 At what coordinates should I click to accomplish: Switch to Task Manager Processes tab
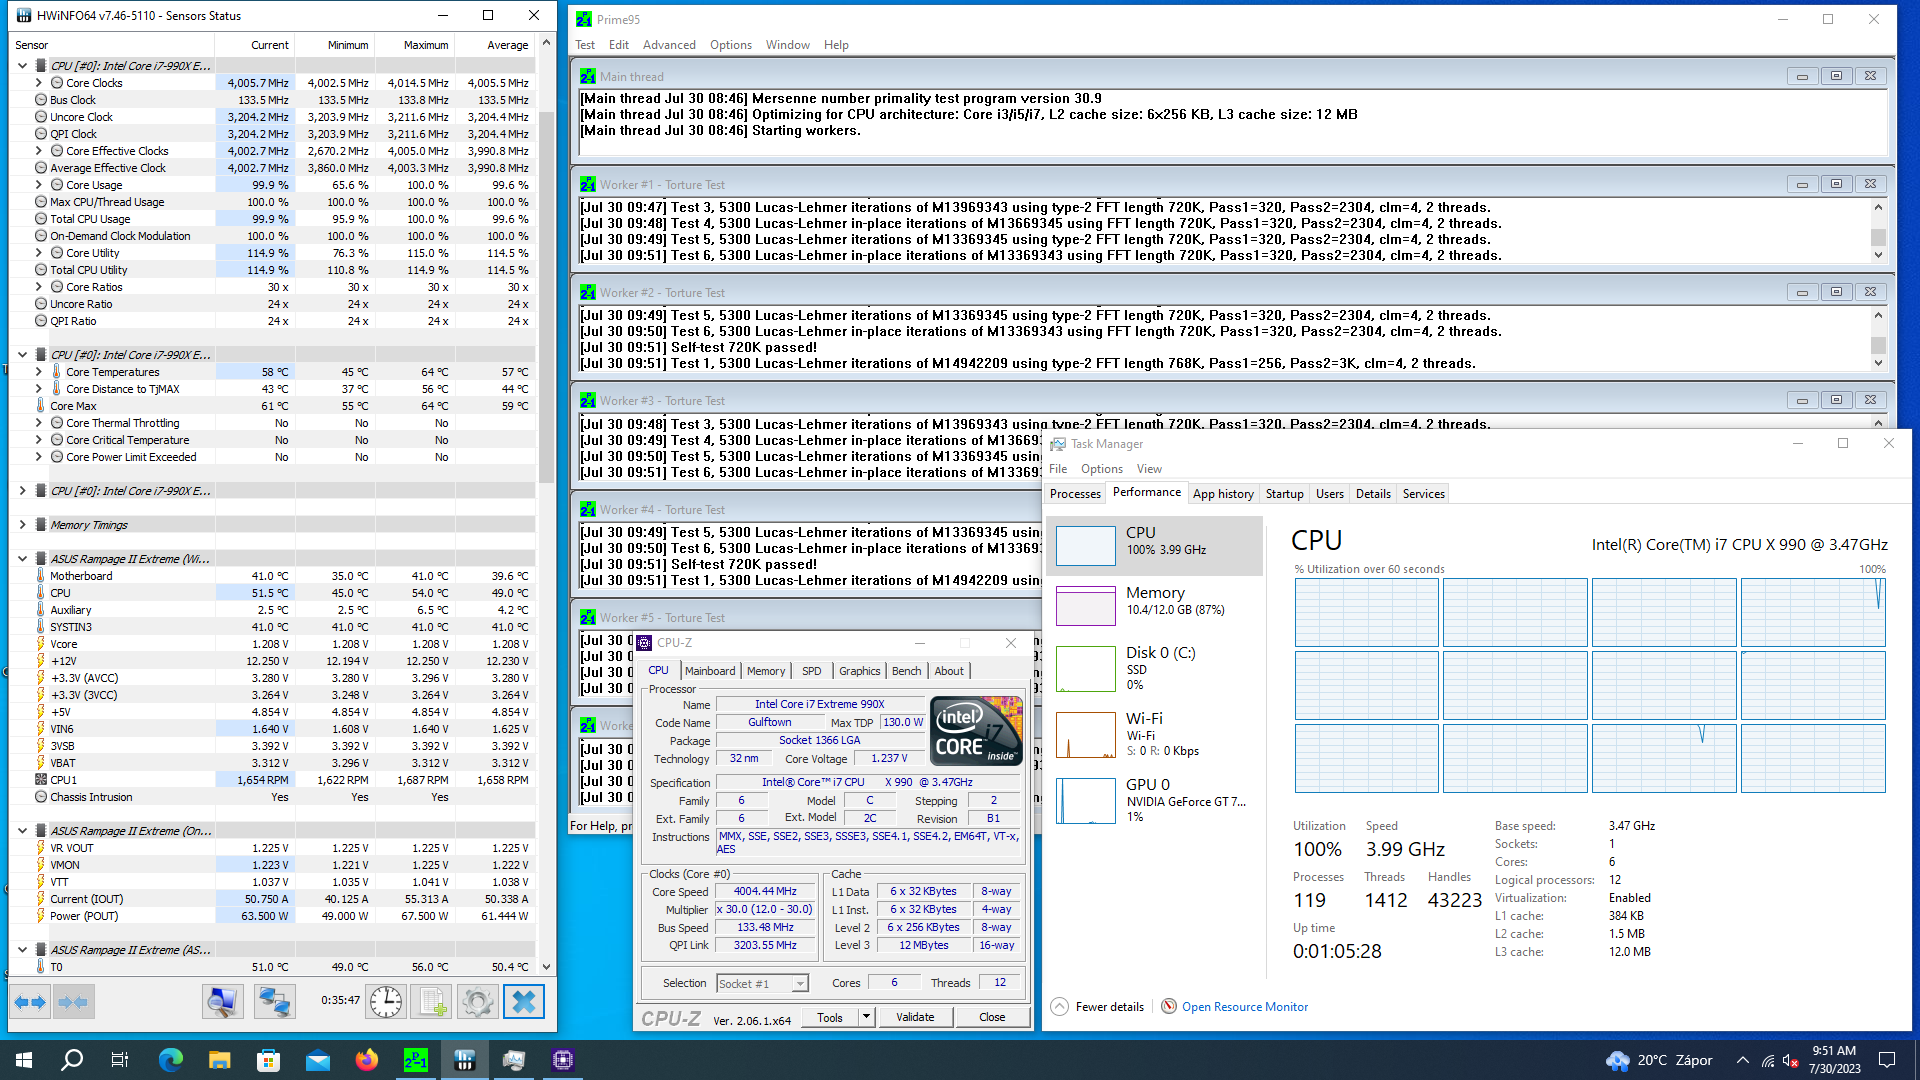pyautogui.click(x=1075, y=494)
